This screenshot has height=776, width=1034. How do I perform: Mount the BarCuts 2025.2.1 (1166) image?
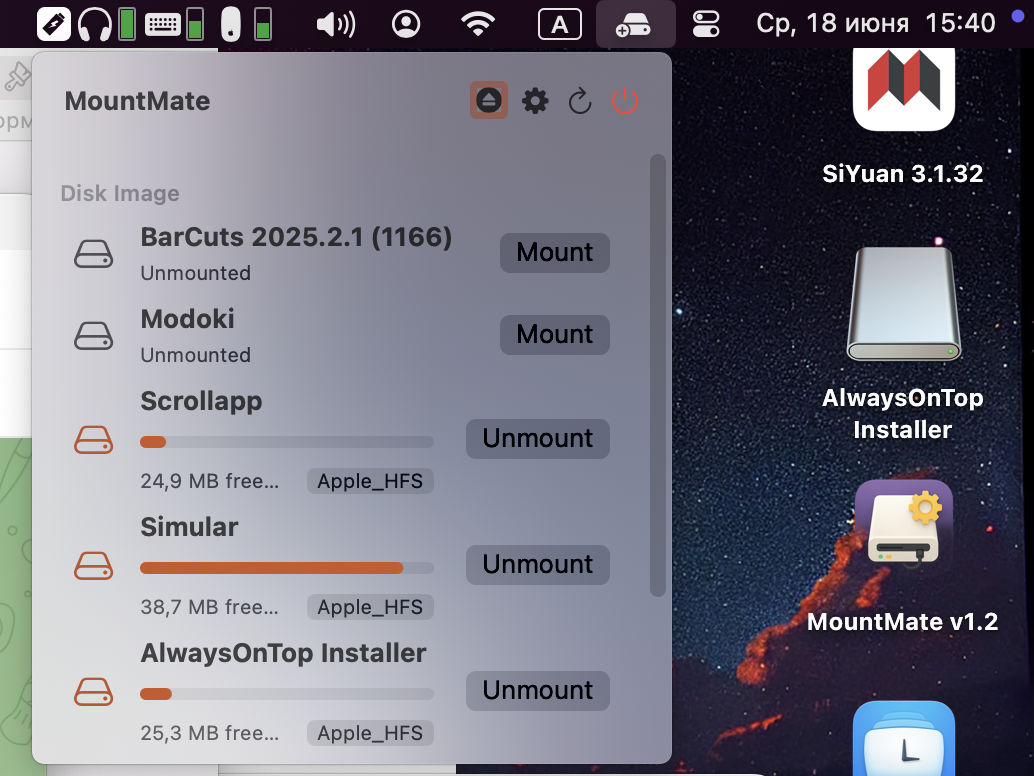tap(555, 253)
